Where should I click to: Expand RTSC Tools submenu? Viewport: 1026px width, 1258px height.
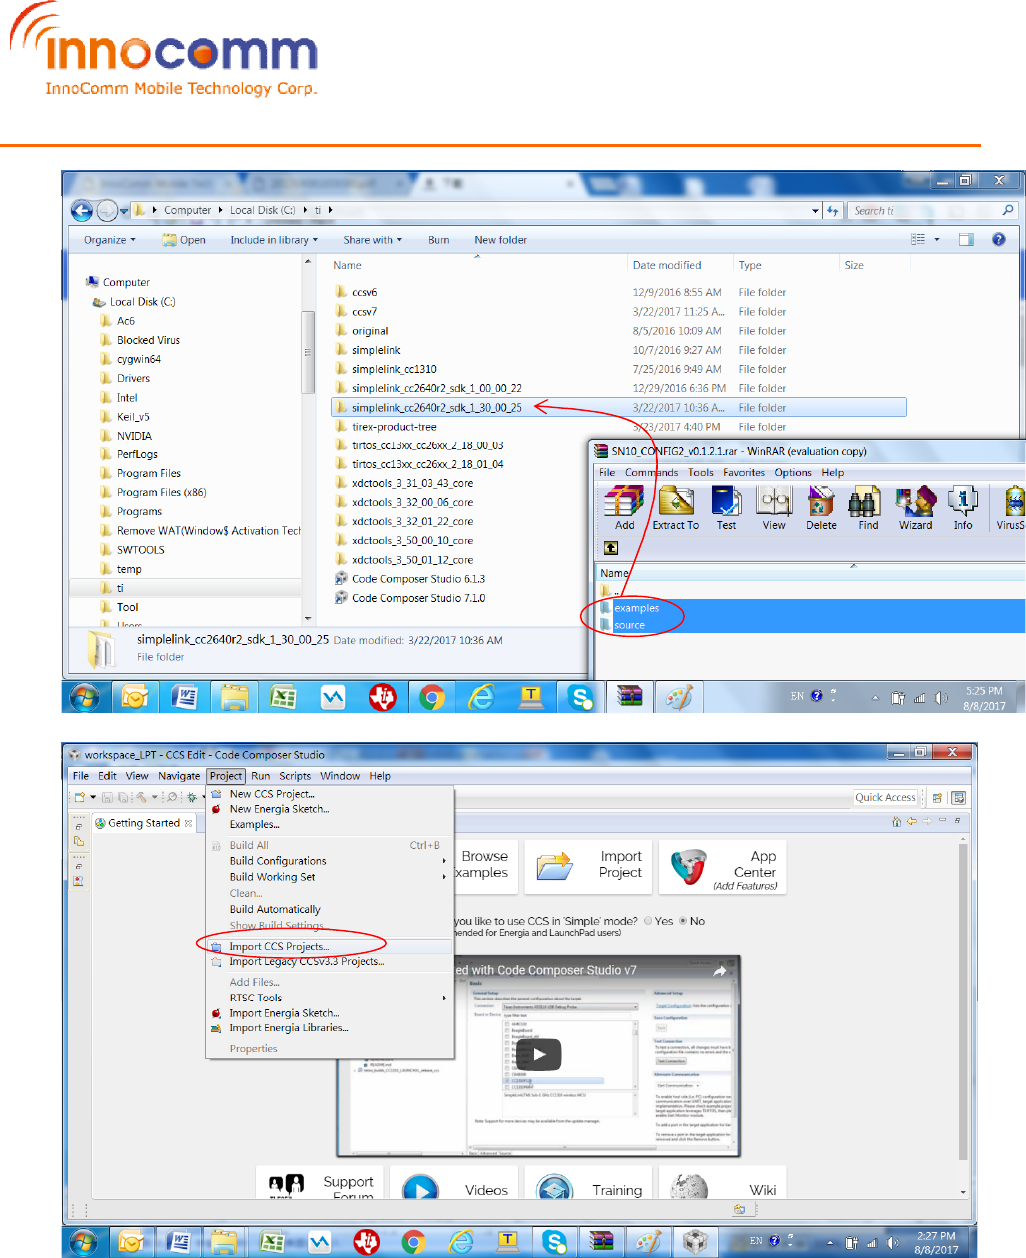coord(330,998)
